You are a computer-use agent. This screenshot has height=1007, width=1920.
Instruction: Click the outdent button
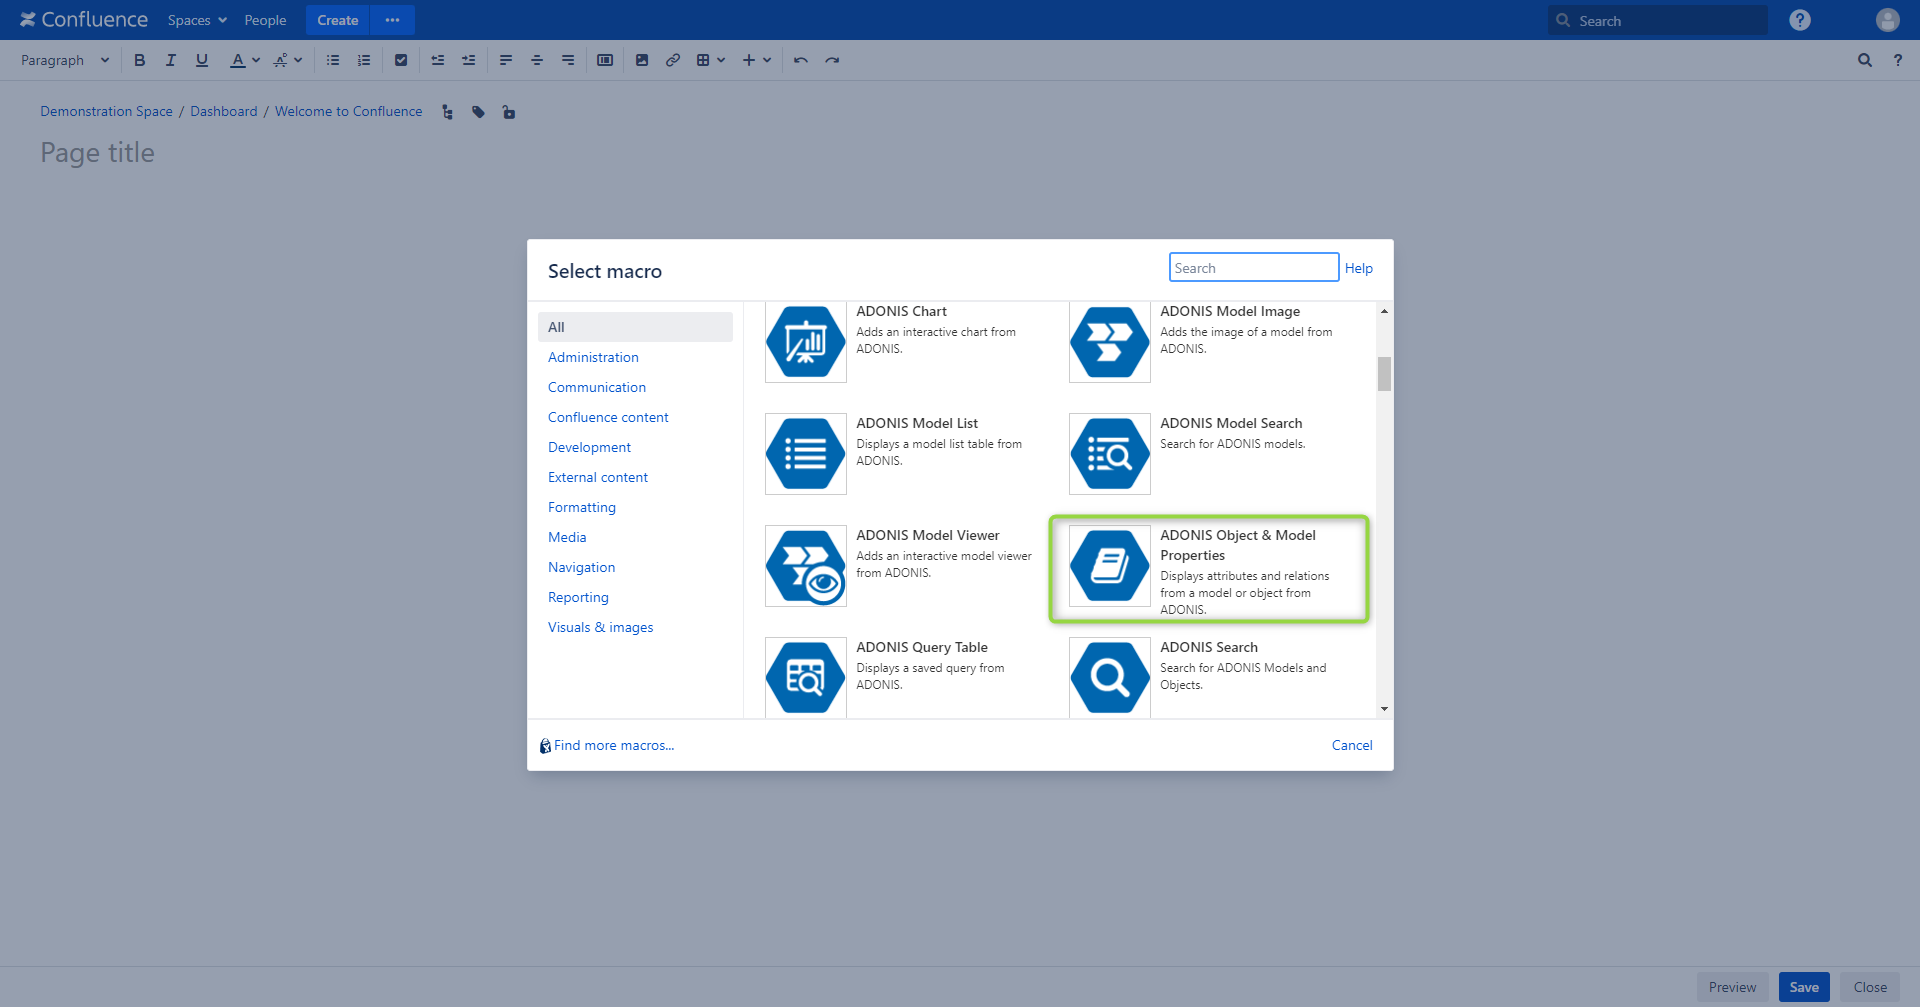point(438,60)
